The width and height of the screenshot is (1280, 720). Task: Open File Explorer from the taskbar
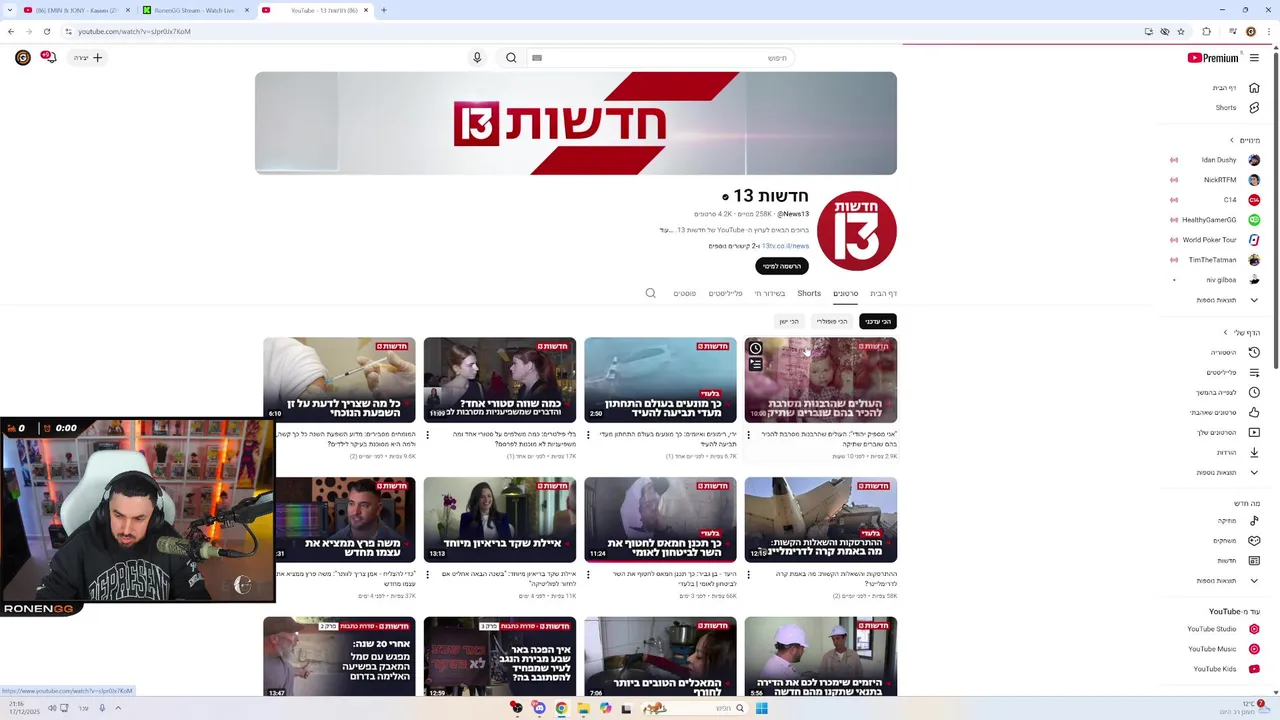point(583,708)
